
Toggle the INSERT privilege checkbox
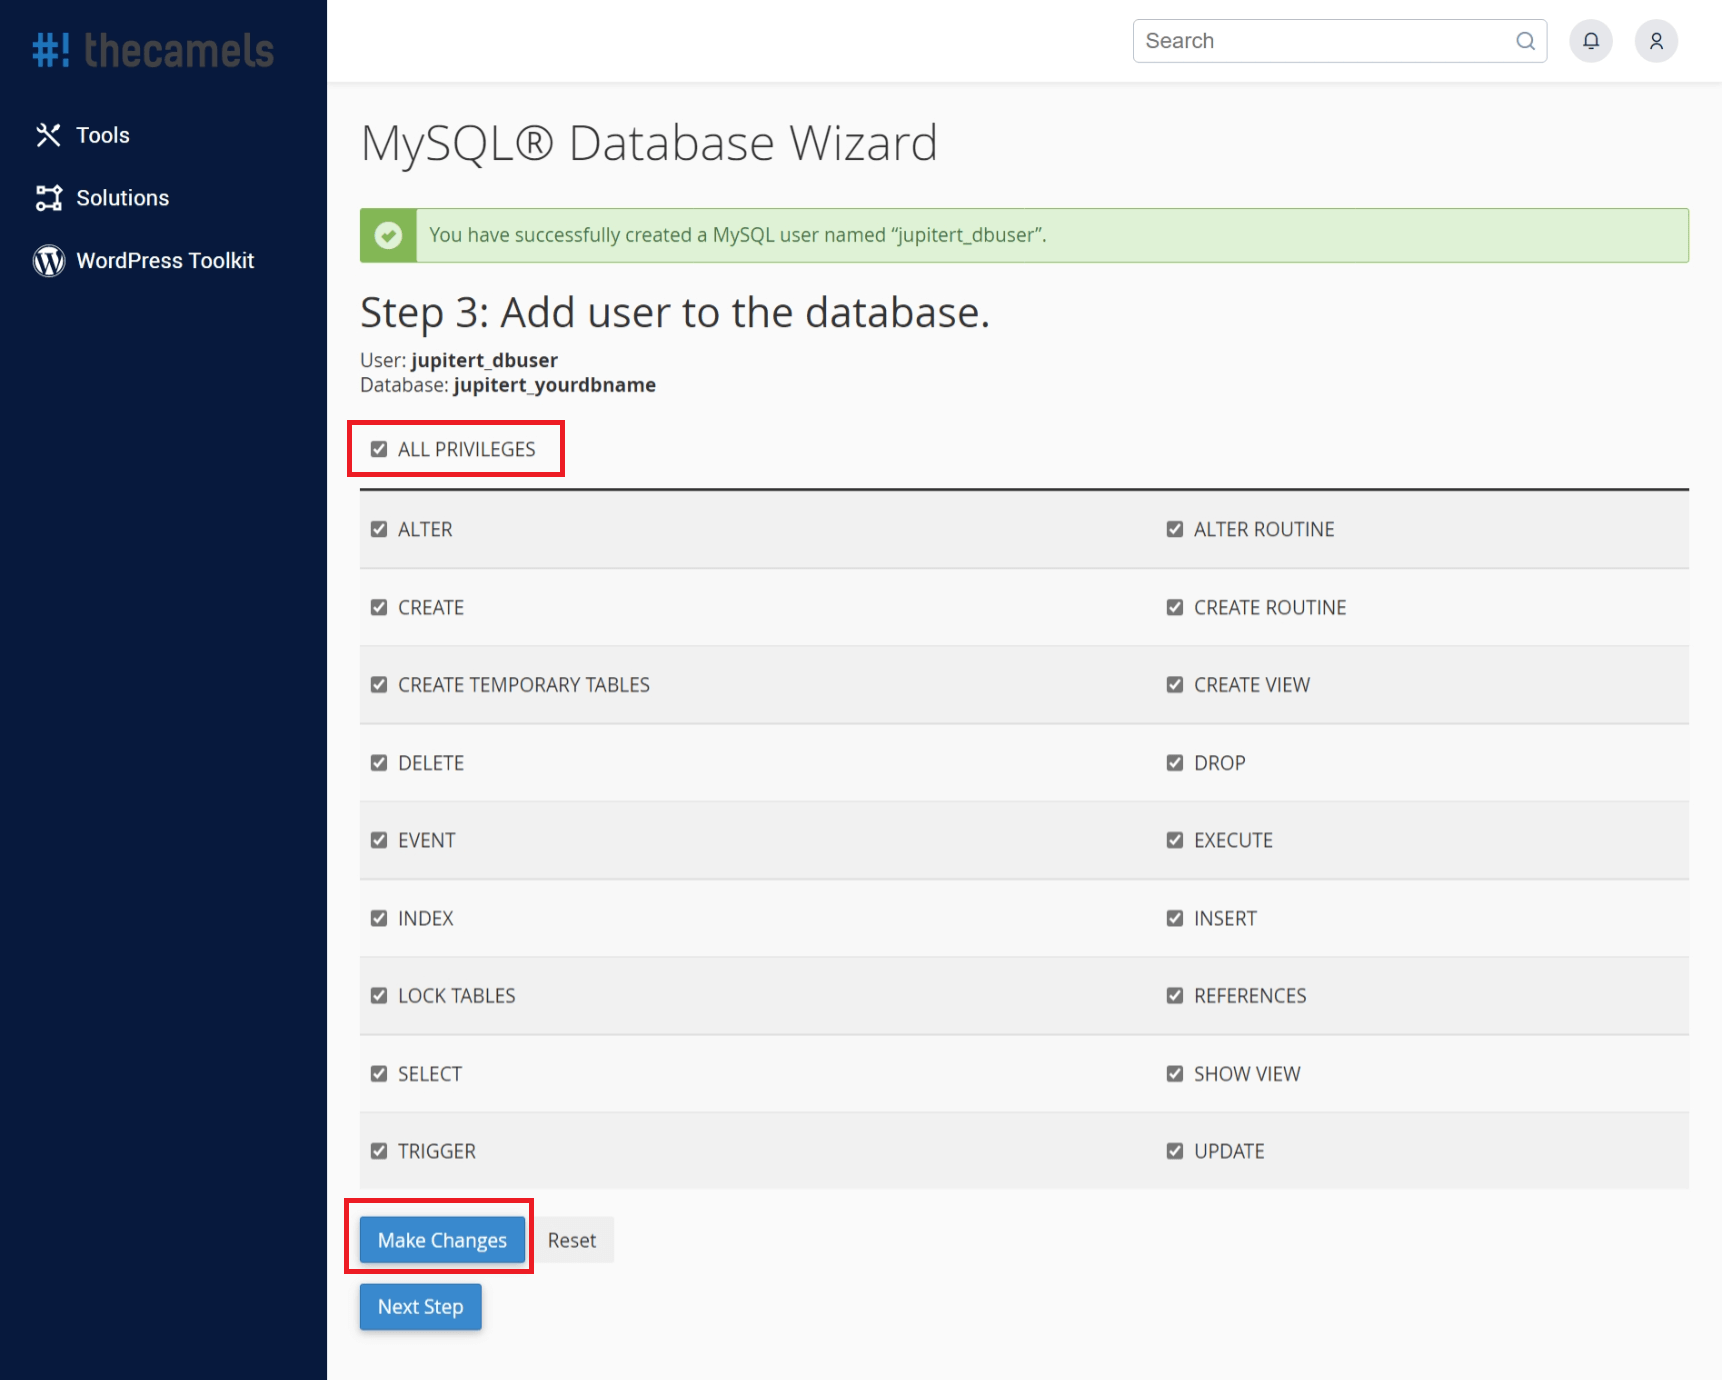1175,918
